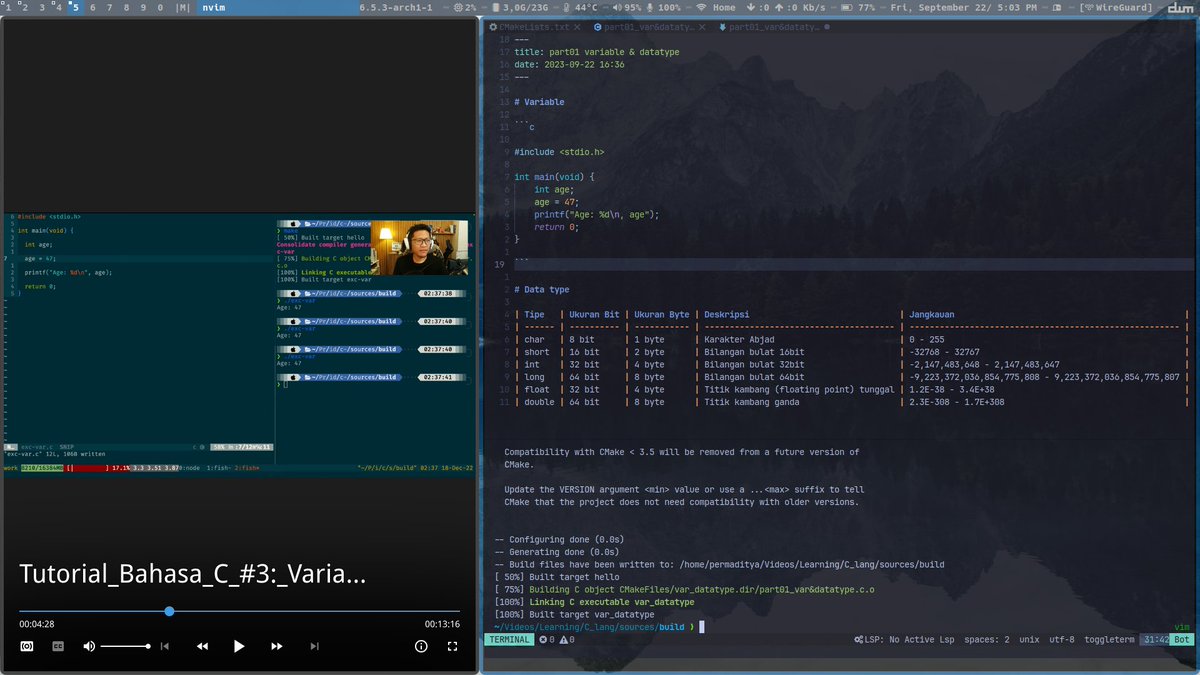Click the 31:42 cursor position indicator
Image resolution: width=1200 pixels, height=675 pixels.
[1155, 639]
